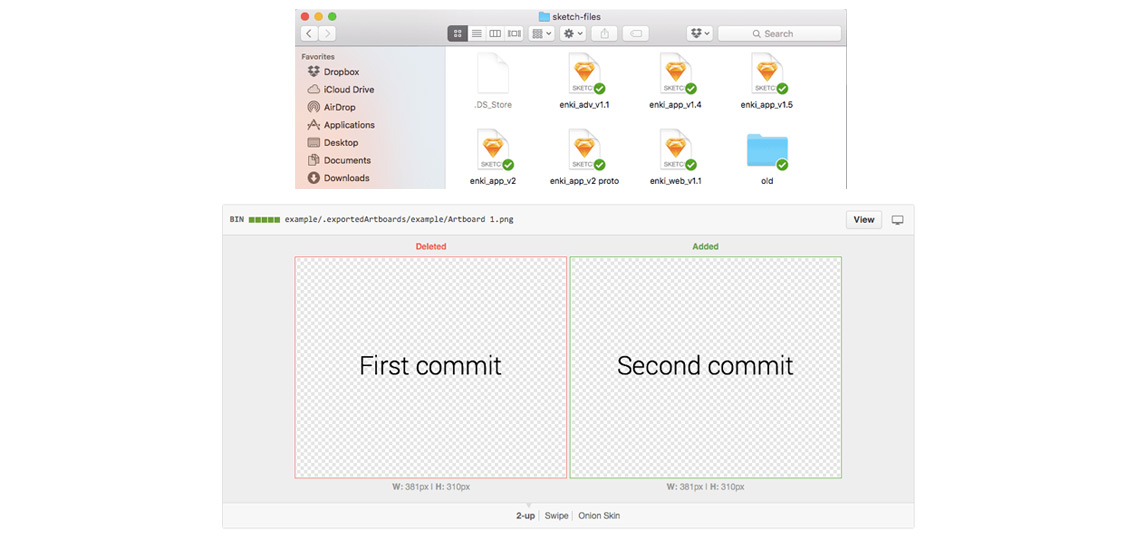Select iCloud Drive in the sidebar
This screenshot has width=1131, height=533.
point(340,89)
